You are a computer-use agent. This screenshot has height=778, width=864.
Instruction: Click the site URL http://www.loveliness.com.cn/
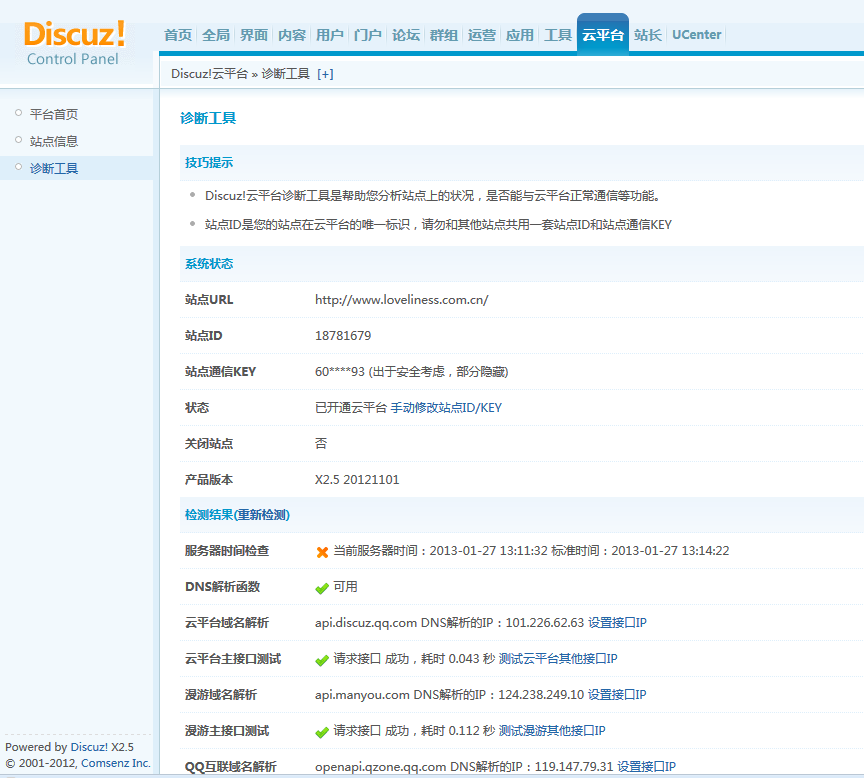click(x=402, y=300)
